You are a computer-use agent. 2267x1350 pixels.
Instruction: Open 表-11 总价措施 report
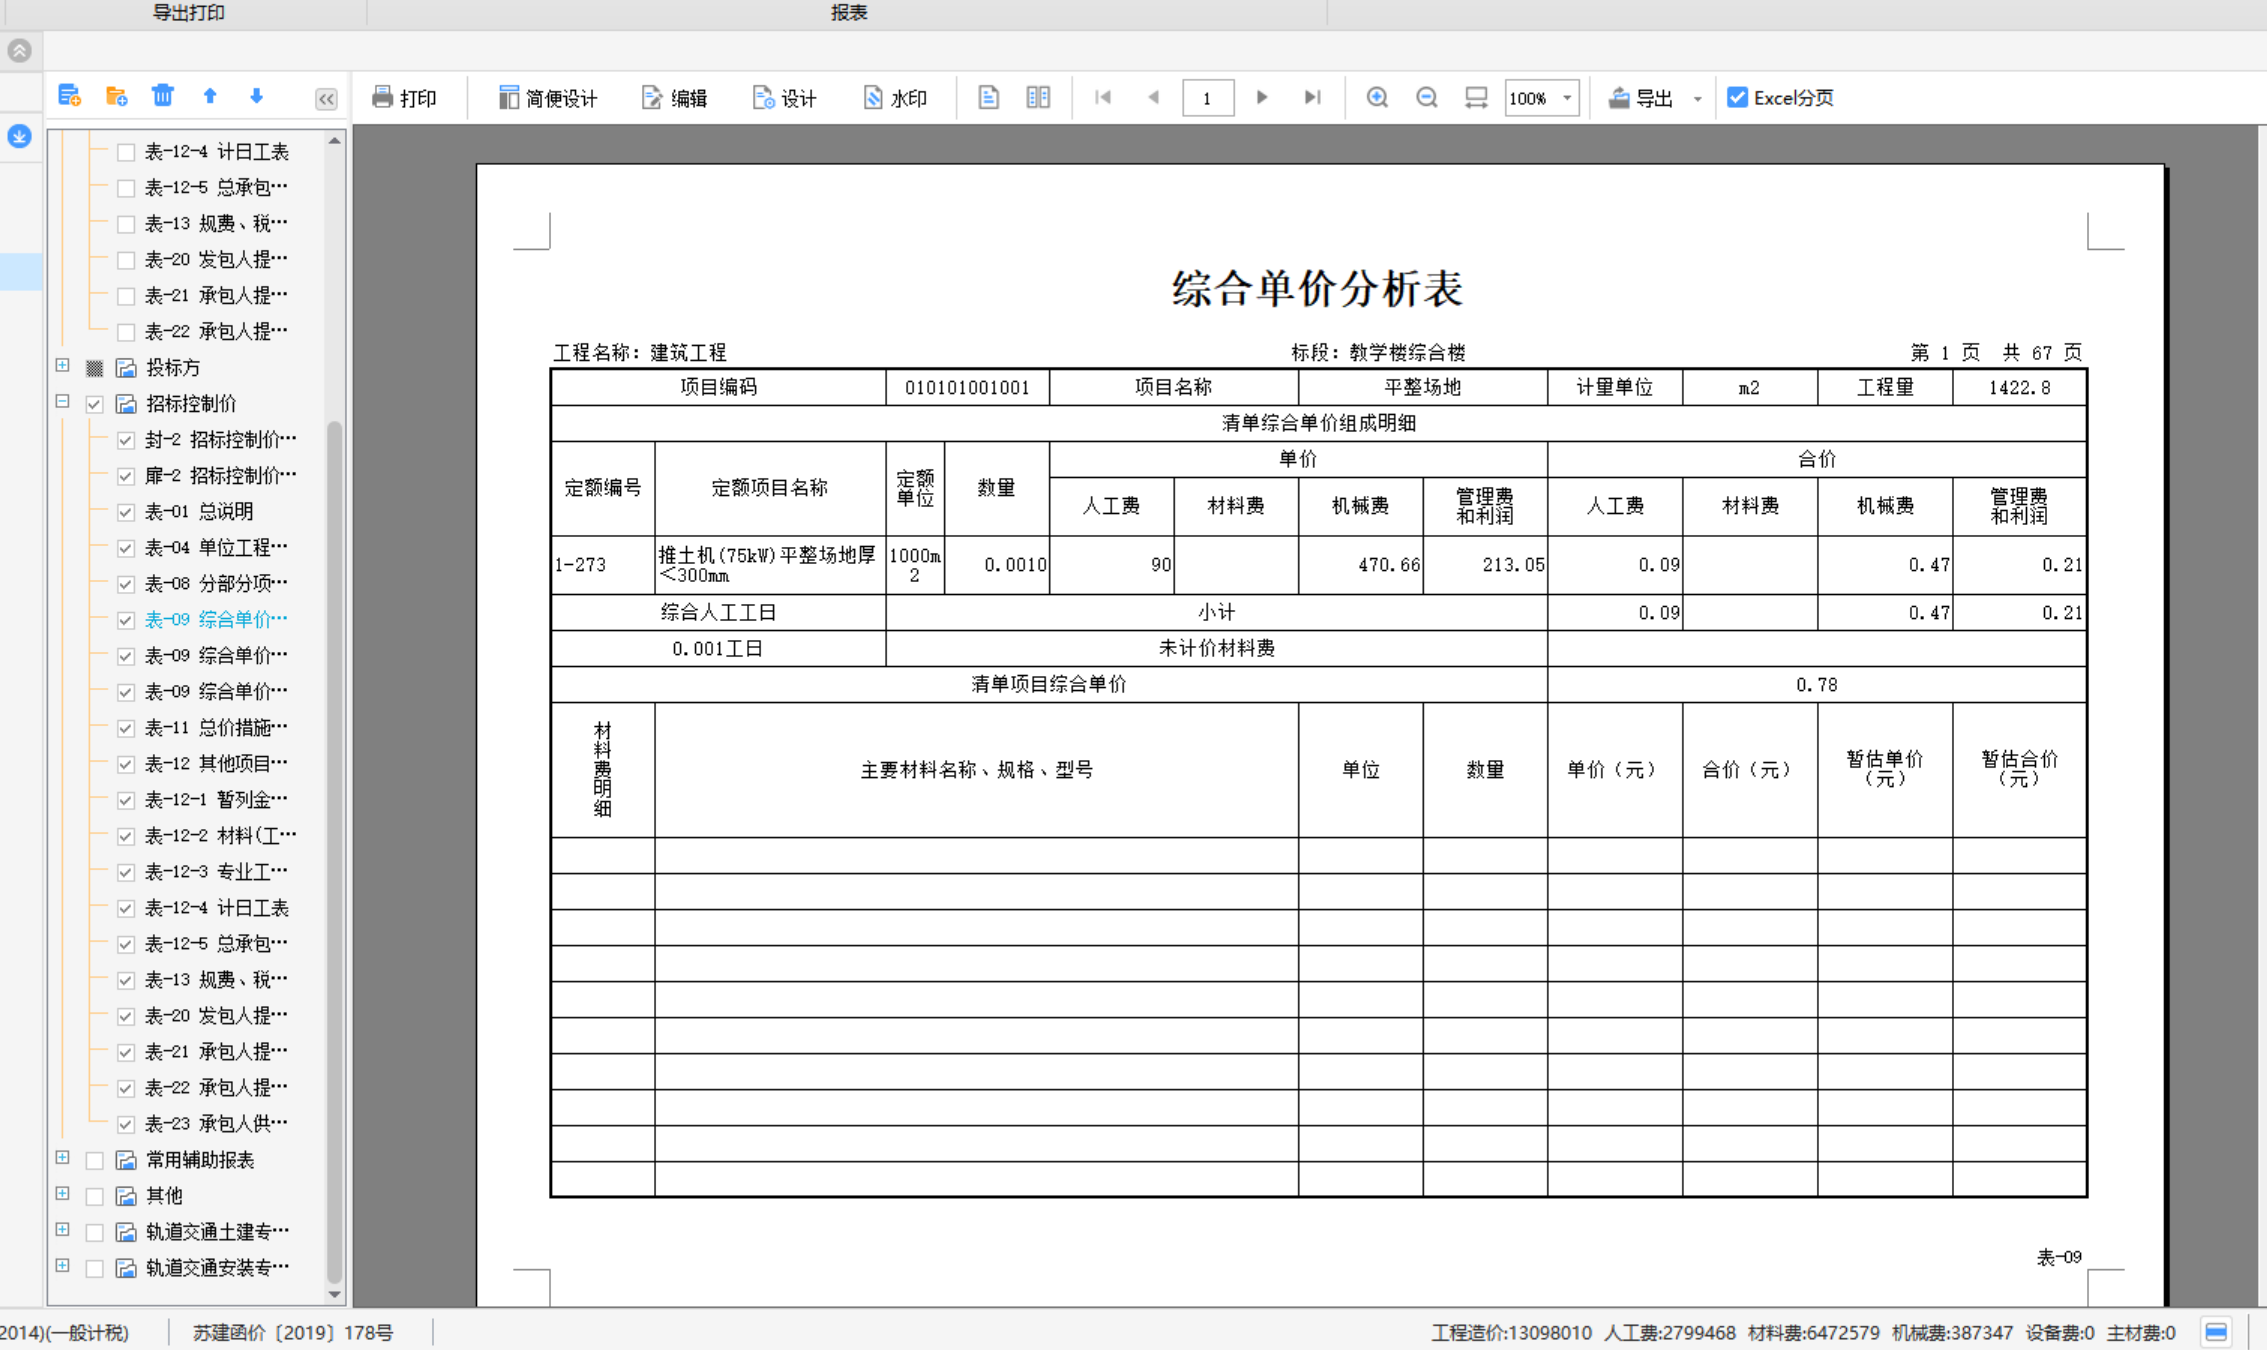[216, 727]
